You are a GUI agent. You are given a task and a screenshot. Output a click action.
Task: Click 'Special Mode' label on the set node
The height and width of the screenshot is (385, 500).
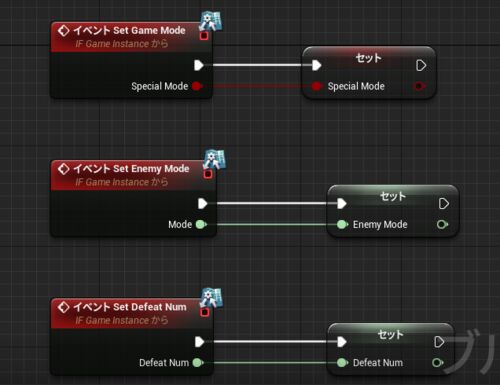[x=356, y=86]
